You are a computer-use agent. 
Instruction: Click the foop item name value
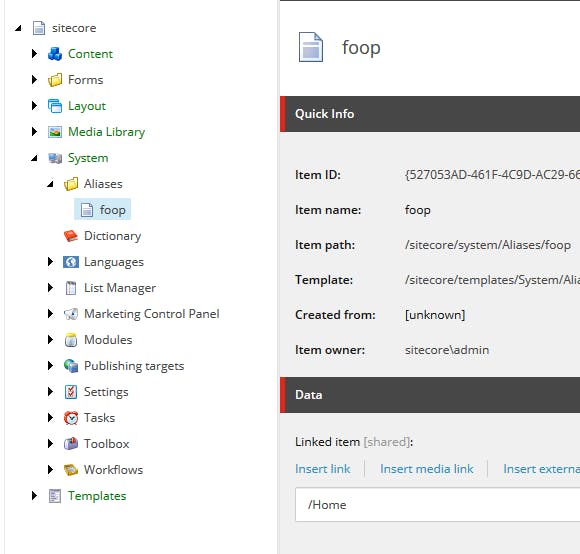coord(418,210)
